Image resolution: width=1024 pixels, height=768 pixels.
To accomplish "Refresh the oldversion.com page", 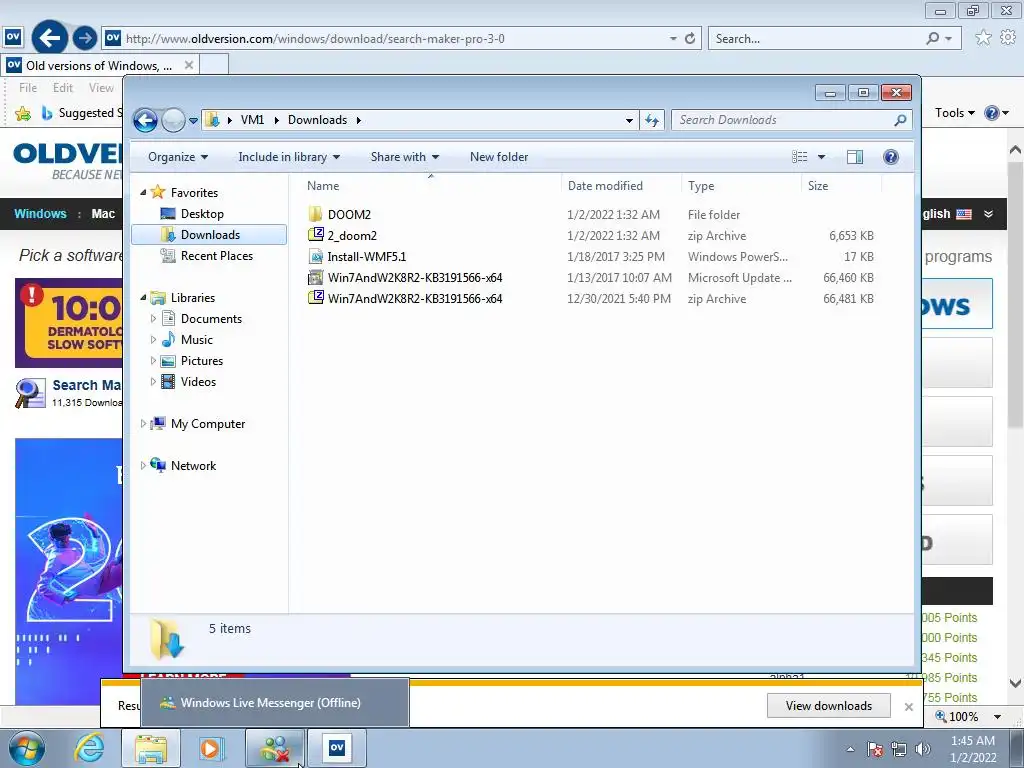I will tap(690, 39).
